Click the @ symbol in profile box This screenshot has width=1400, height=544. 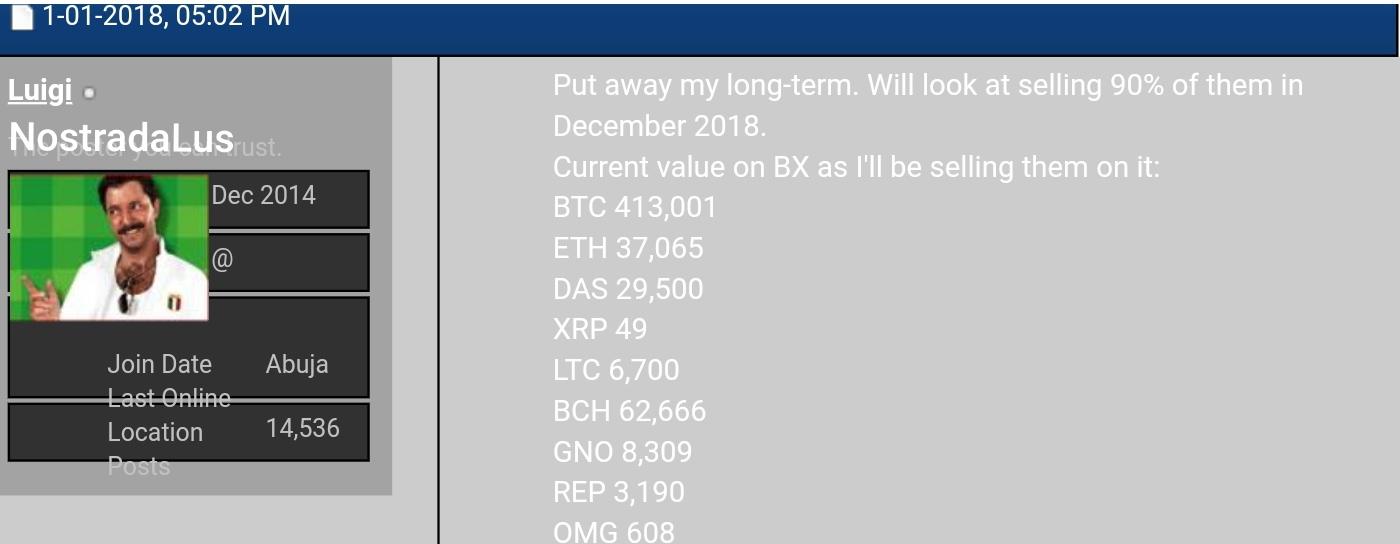pyautogui.click(x=222, y=260)
